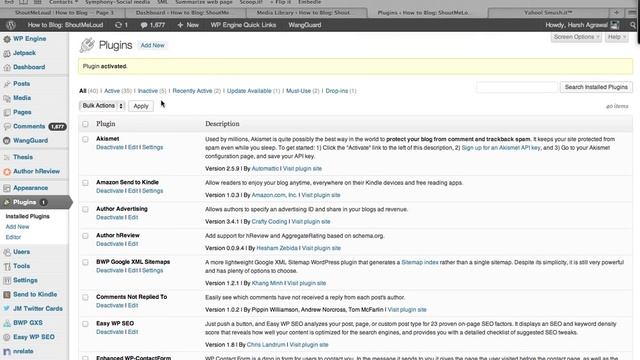Filter plugins by Recently Active
The height and width of the screenshot is (360, 640).
coord(192,91)
